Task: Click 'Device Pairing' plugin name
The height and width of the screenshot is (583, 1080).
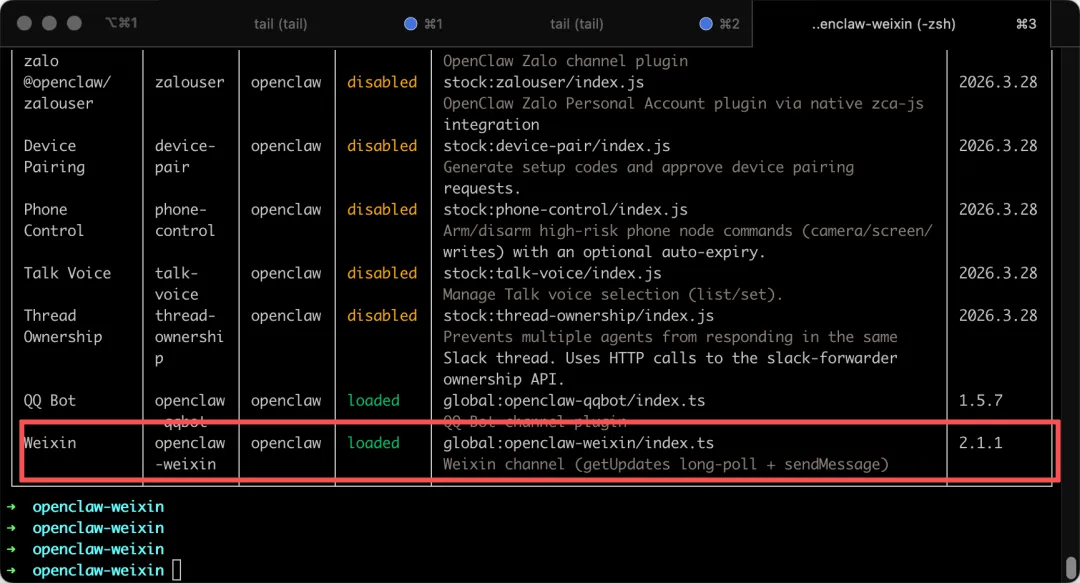Action: click(x=54, y=156)
